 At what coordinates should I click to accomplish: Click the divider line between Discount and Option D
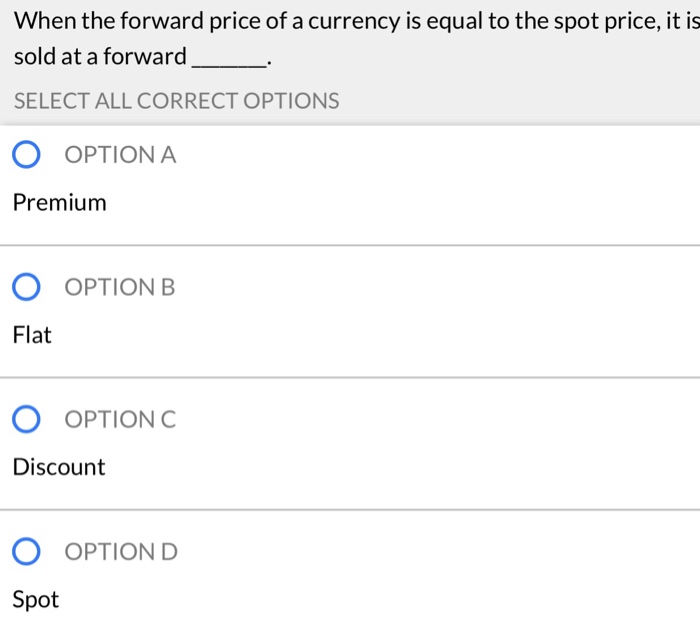[350, 510]
